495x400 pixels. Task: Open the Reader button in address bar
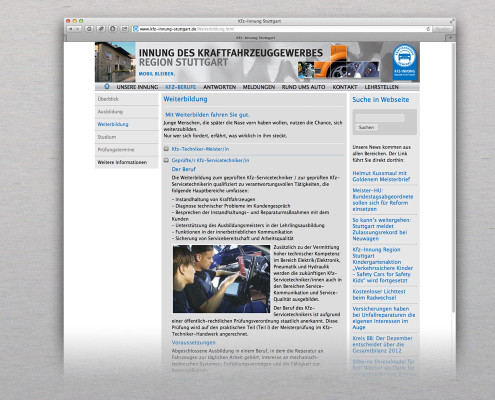tap(443, 29)
